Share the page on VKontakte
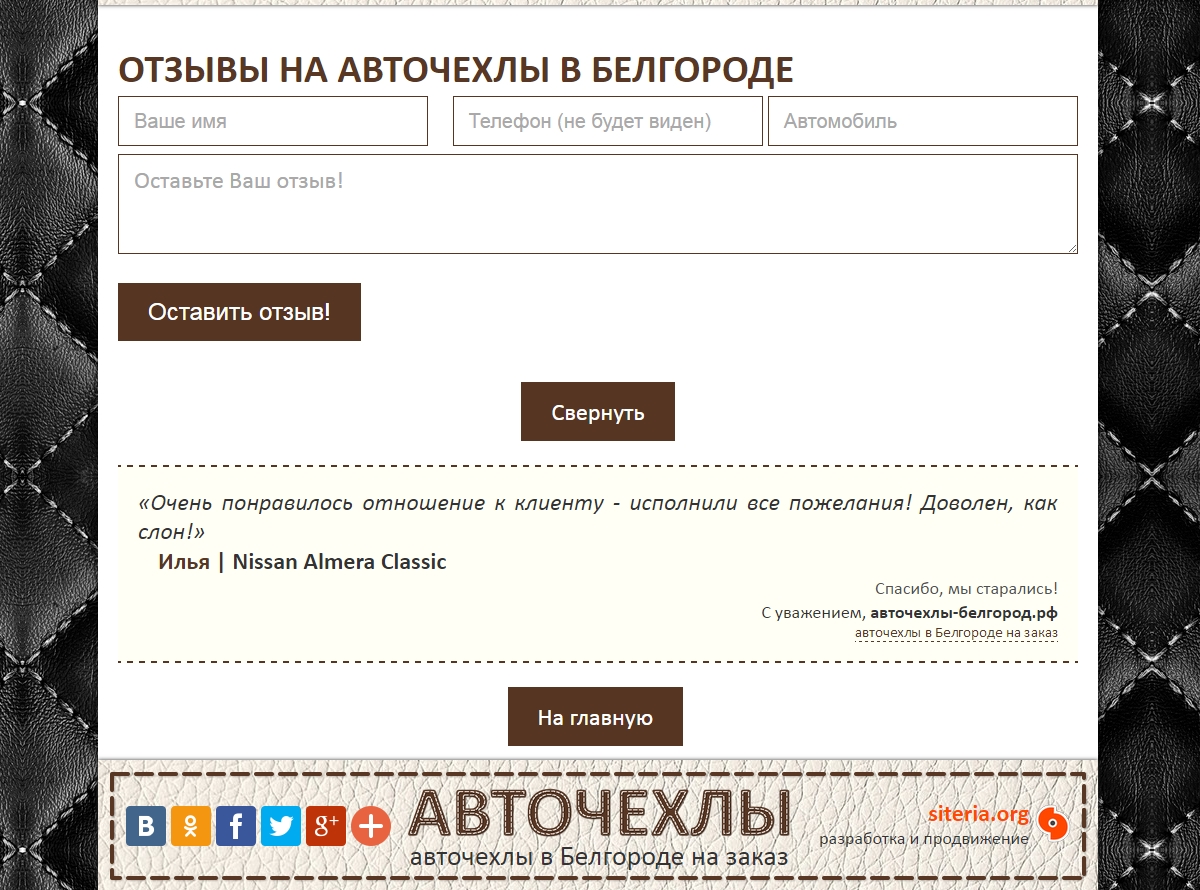Image resolution: width=1200 pixels, height=890 pixels. point(146,826)
